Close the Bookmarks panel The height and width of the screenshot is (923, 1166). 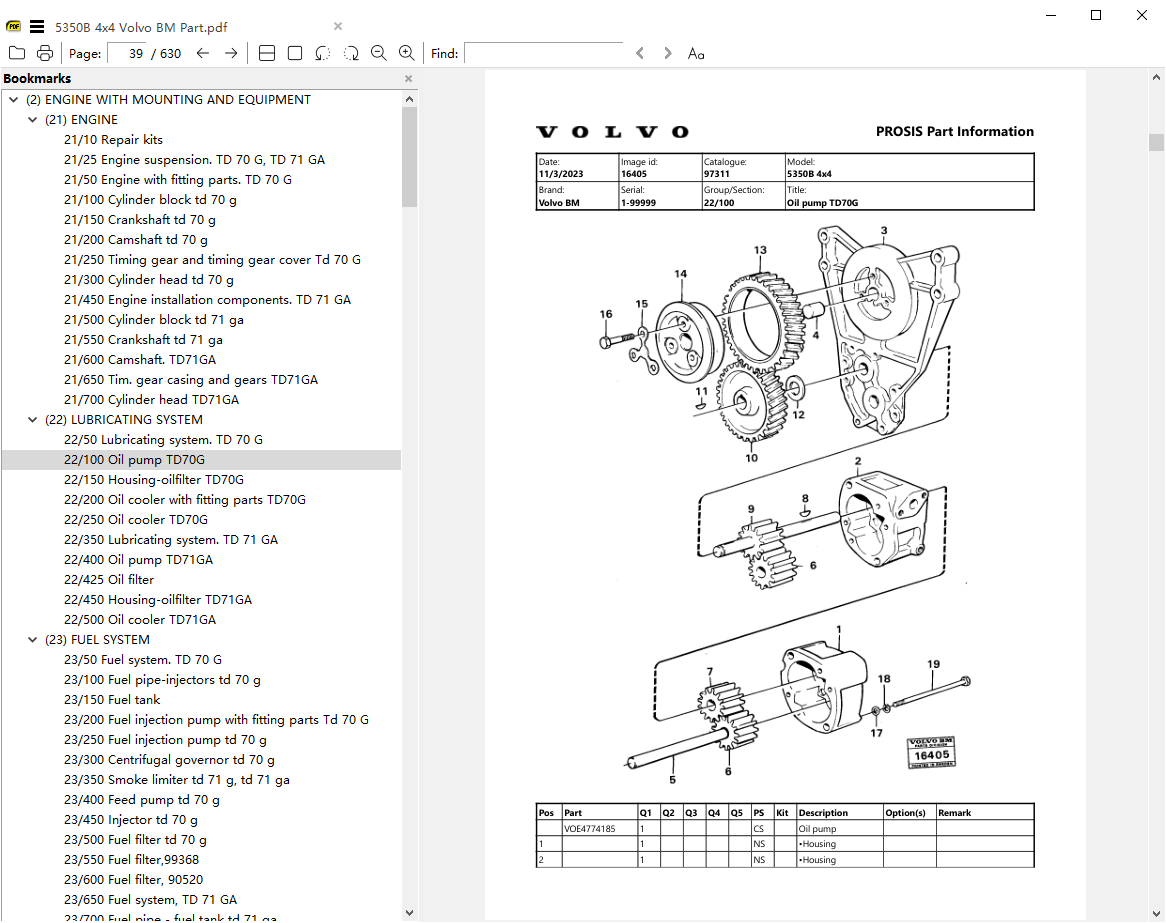pos(408,78)
